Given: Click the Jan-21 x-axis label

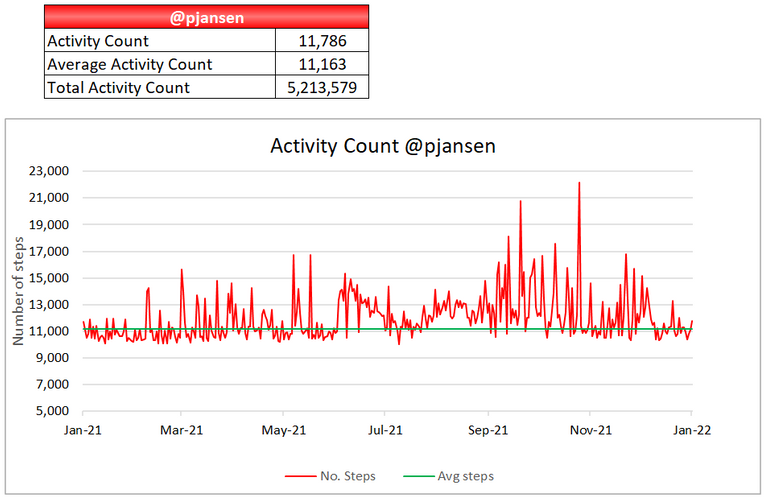Looking at the screenshot, I should pos(83,430).
